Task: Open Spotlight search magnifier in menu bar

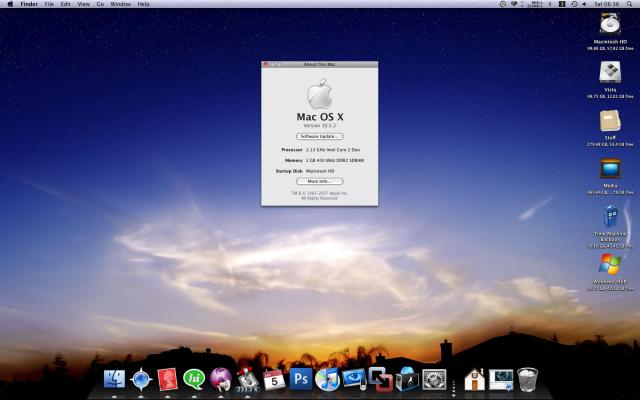Action: (x=629, y=4)
